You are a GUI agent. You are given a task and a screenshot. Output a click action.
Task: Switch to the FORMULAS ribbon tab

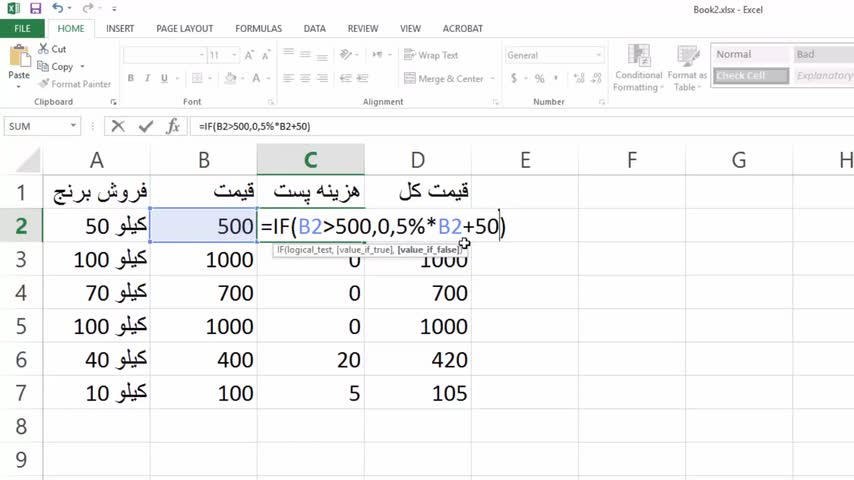[258, 29]
